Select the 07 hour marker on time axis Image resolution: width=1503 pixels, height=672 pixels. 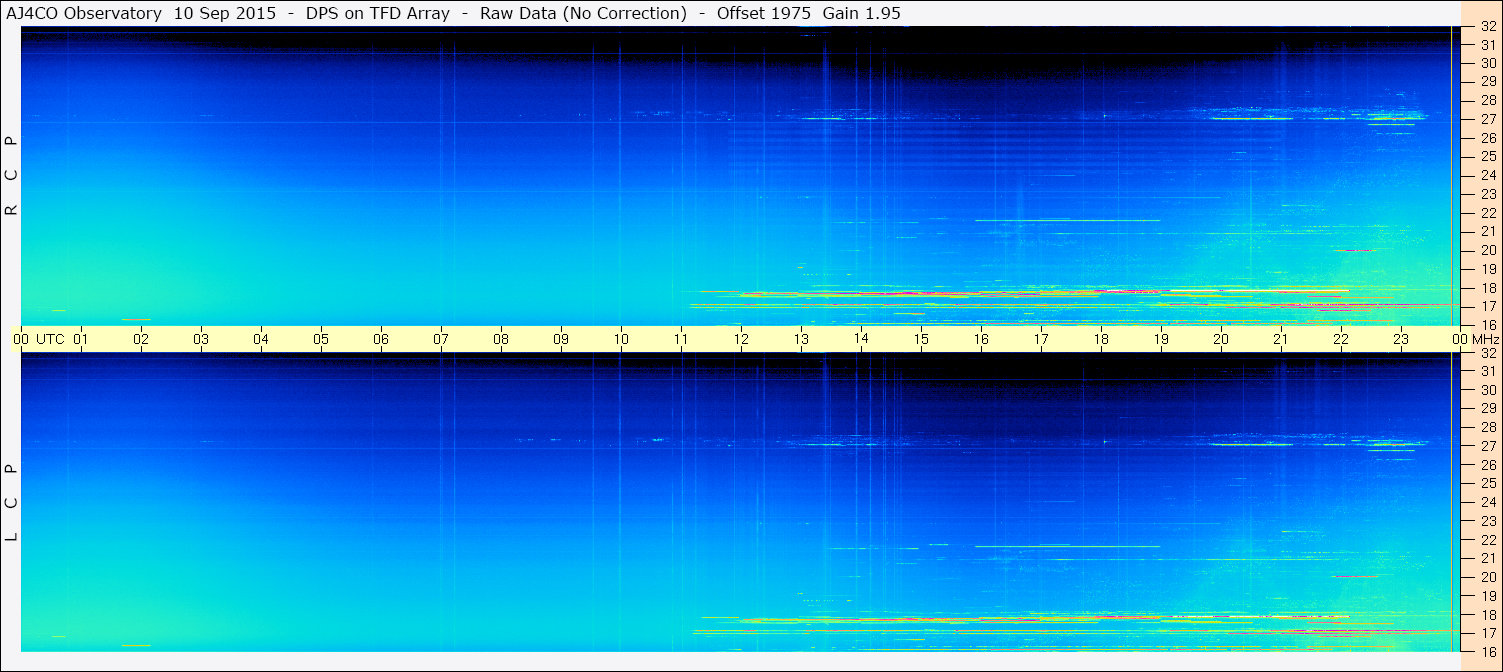point(441,339)
